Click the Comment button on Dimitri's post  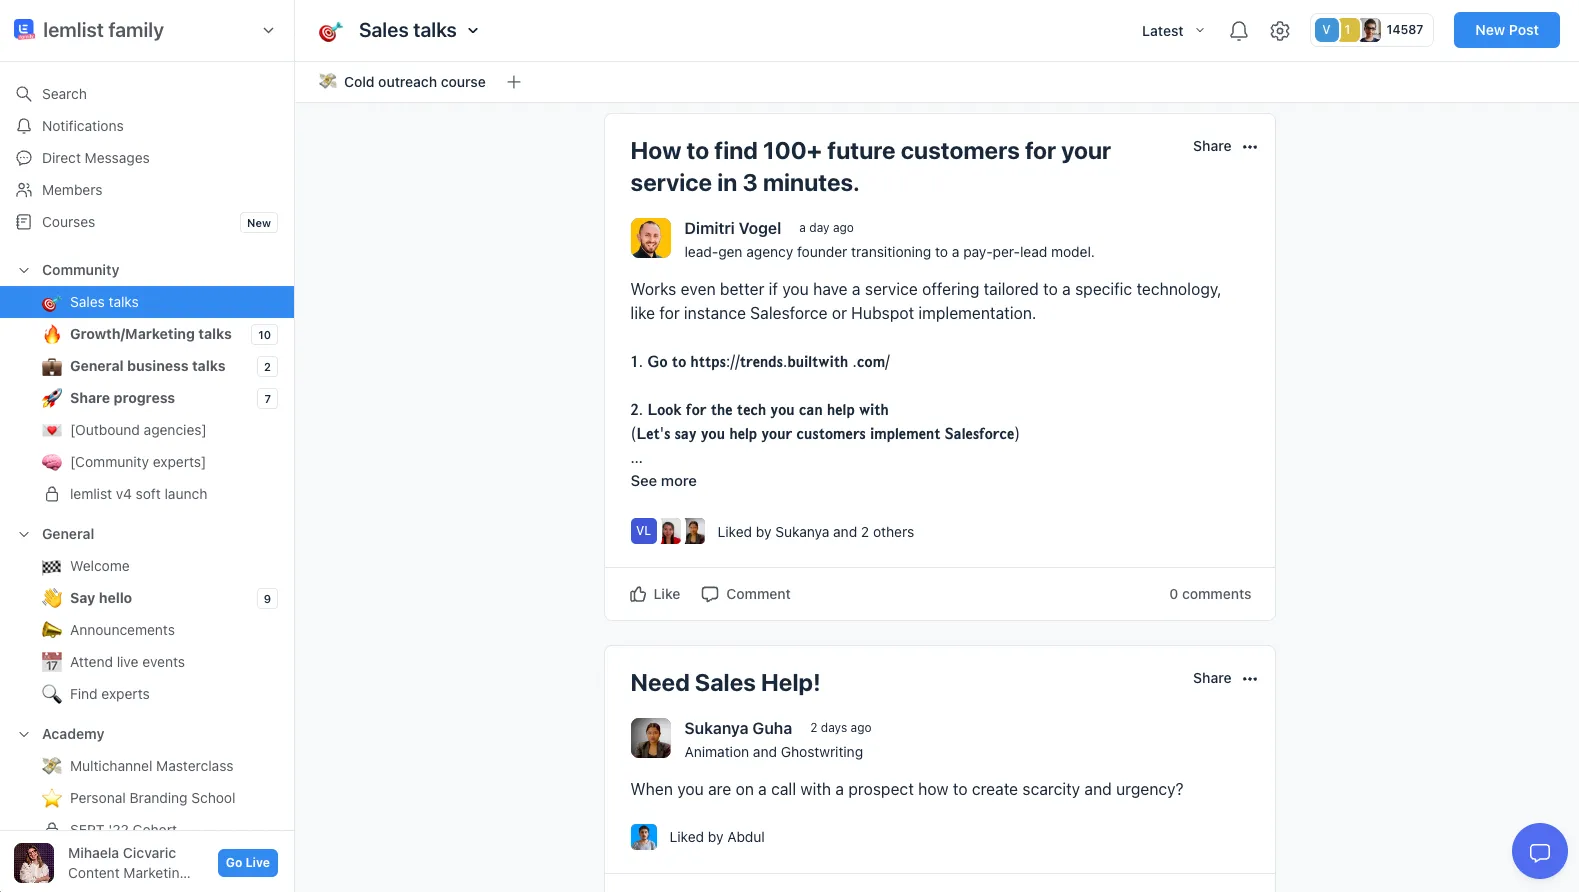coord(746,594)
